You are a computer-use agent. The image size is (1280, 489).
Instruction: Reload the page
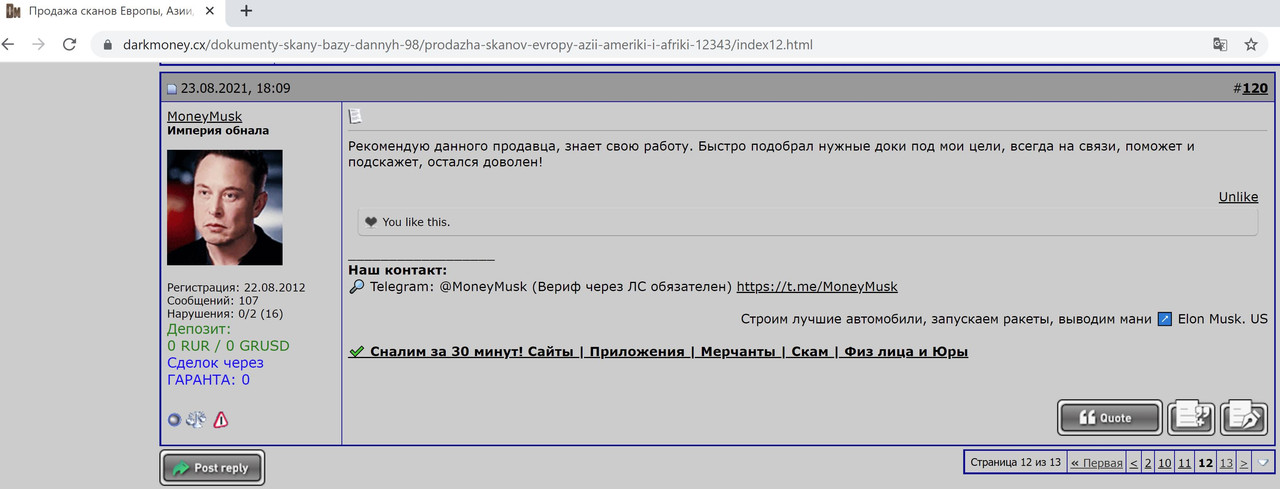[x=69, y=45]
